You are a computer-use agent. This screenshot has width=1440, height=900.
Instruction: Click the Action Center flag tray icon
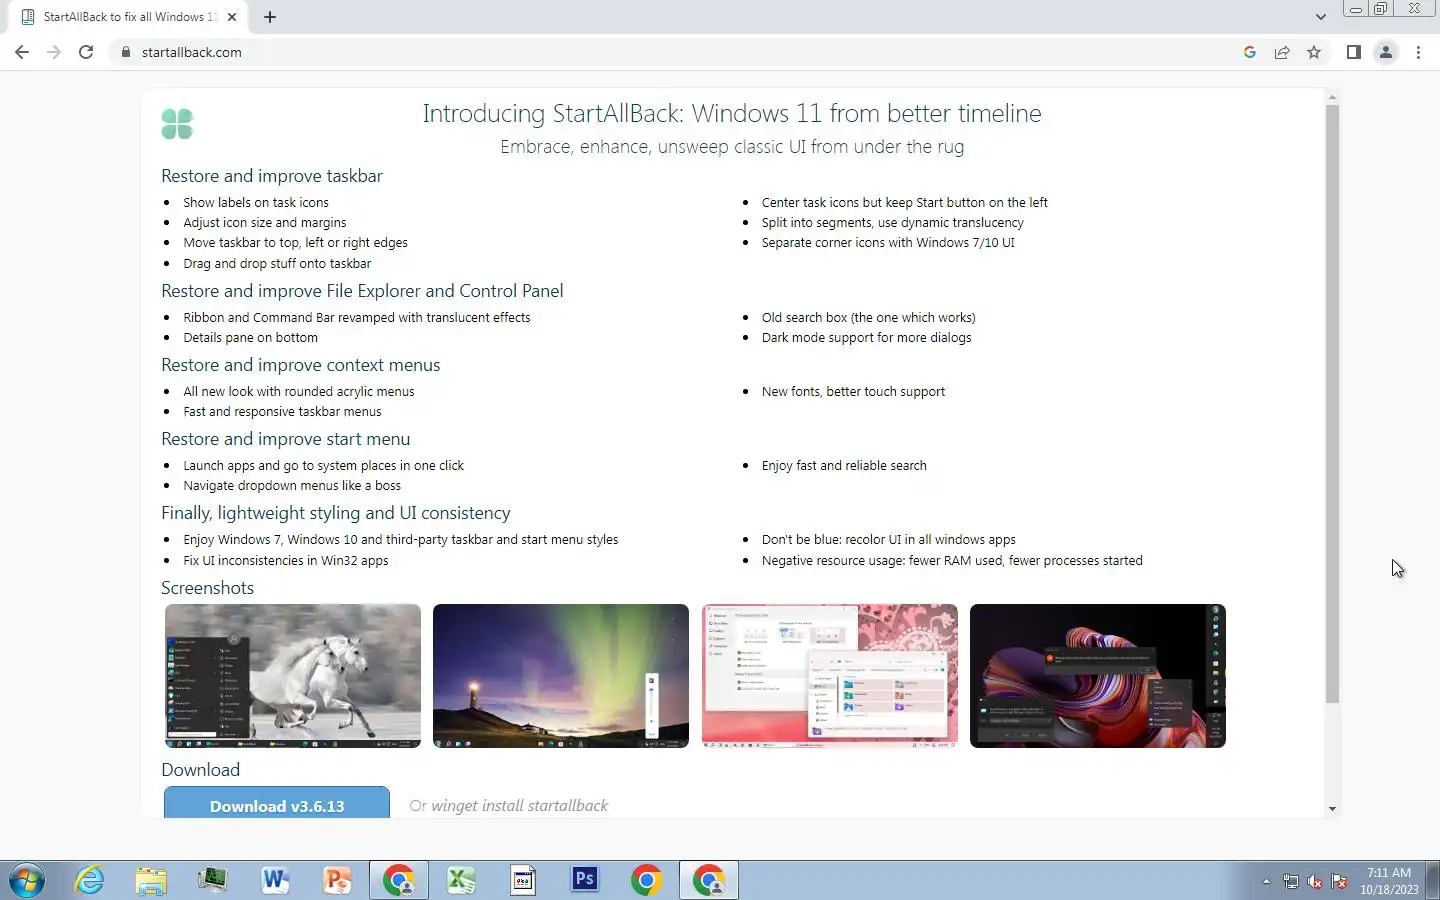[1339, 882]
